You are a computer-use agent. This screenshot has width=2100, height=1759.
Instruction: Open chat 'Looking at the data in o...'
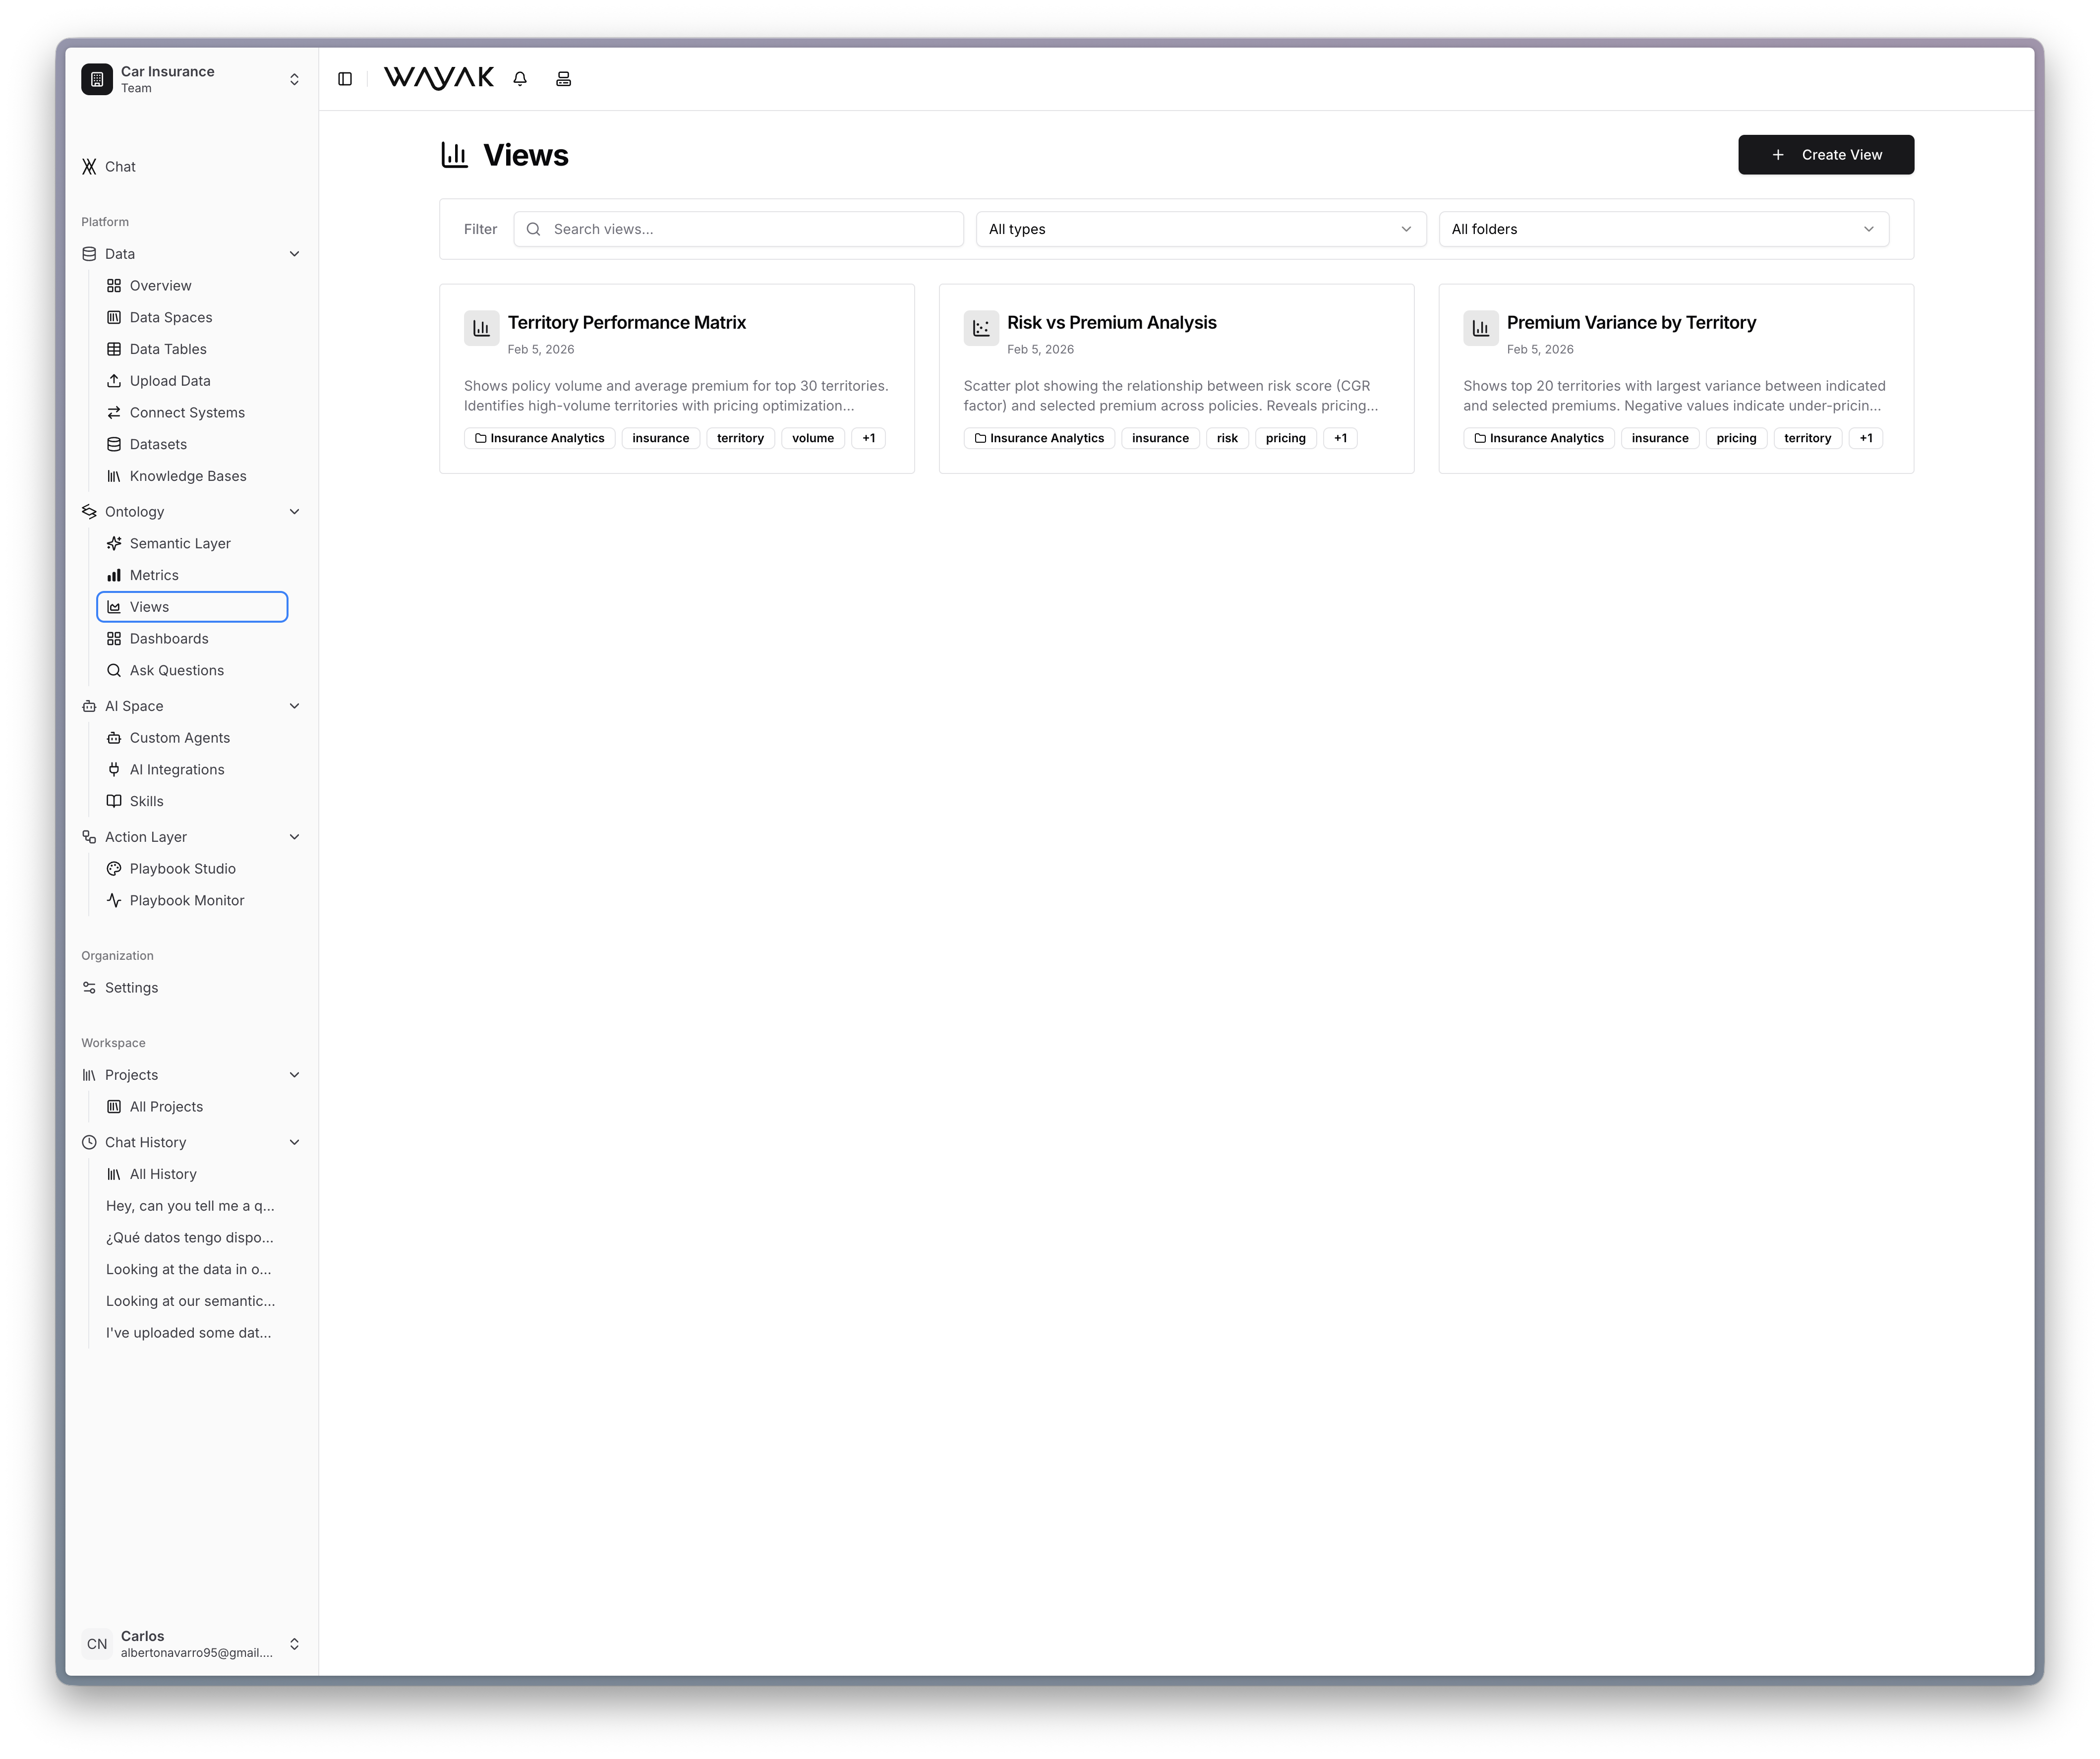(x=189, y=1270)
